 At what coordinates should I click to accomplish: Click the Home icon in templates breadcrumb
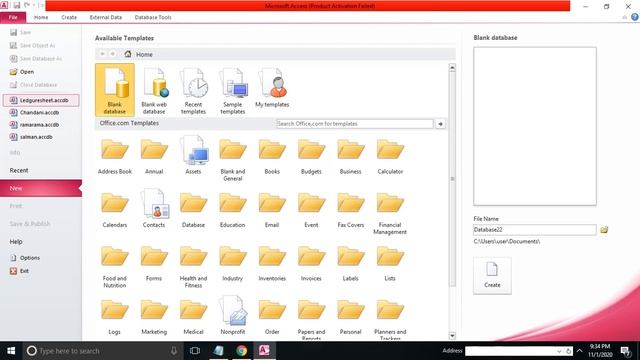(128, 54)
